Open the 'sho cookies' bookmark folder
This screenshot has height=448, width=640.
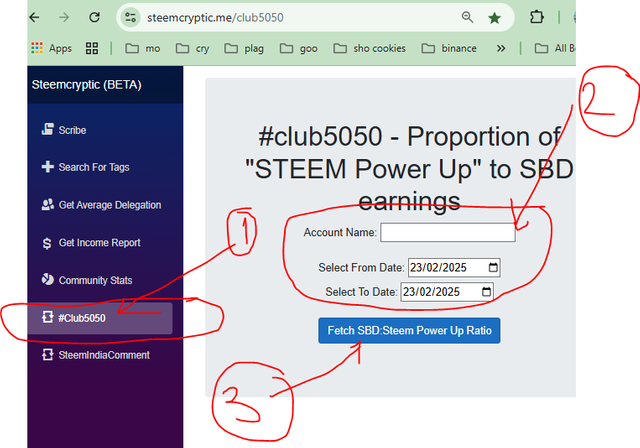370,49
